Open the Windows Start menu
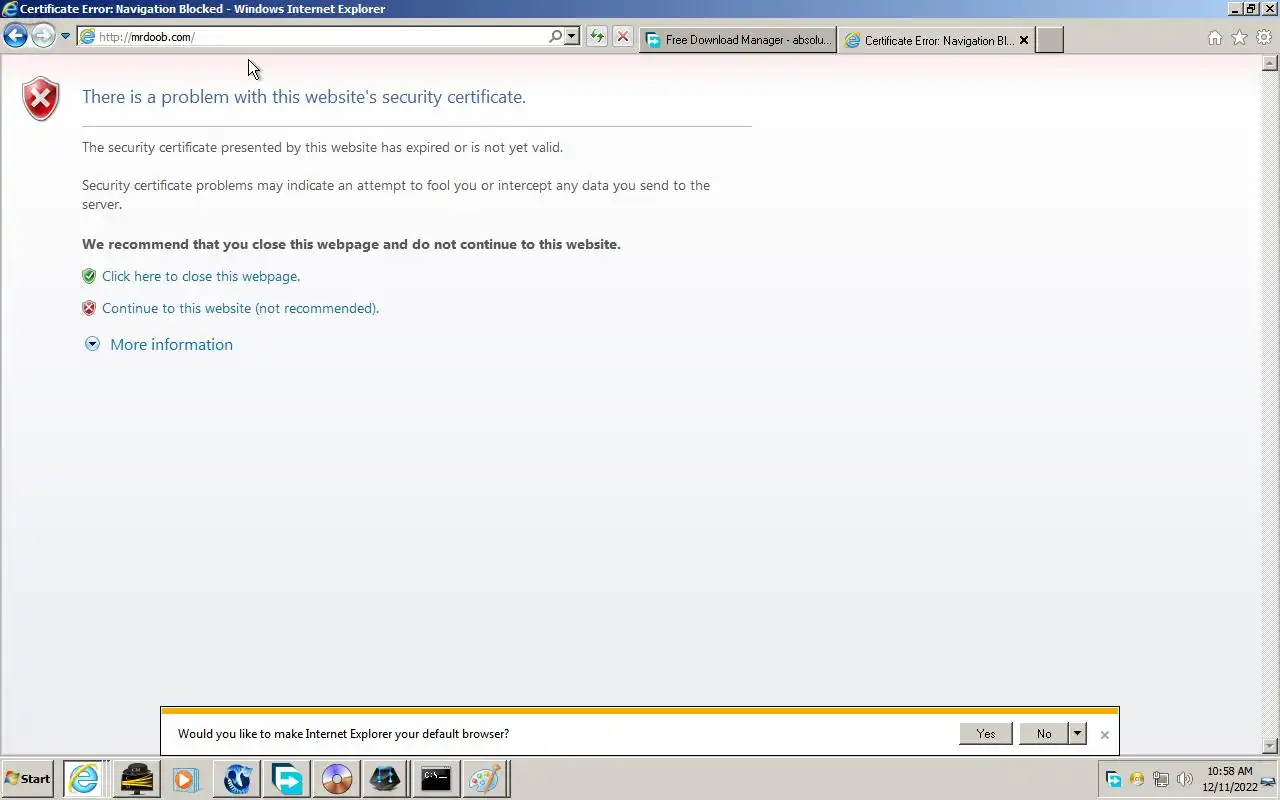Image resolution: width=1280 pixels, height=800 pixels. pyautogui.click(x=28, y=778)
